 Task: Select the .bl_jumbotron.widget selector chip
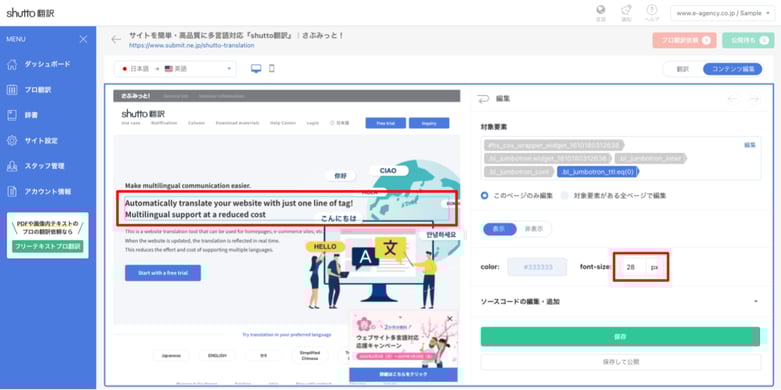(548, 158)
